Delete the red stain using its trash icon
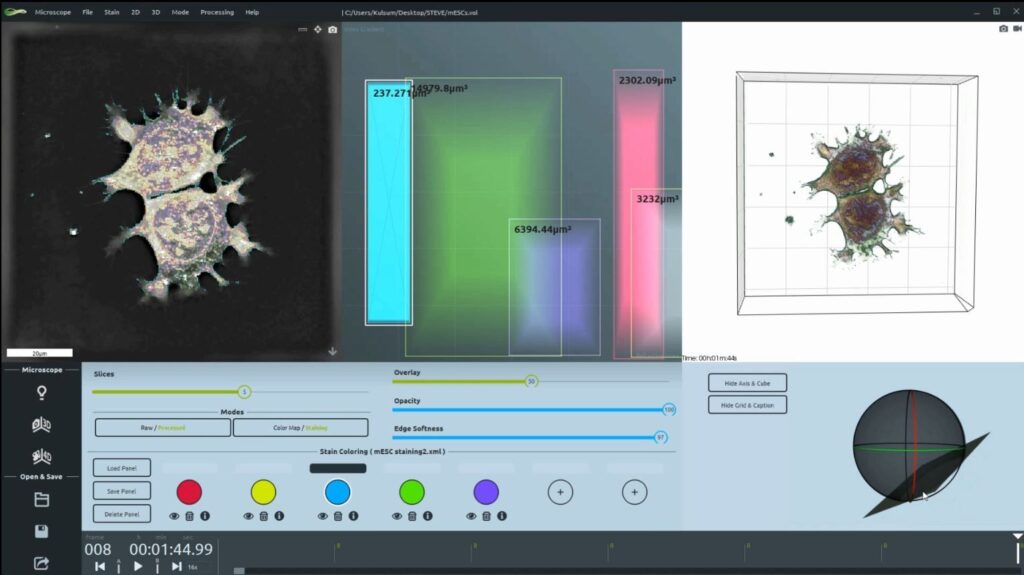 (189, 516)
